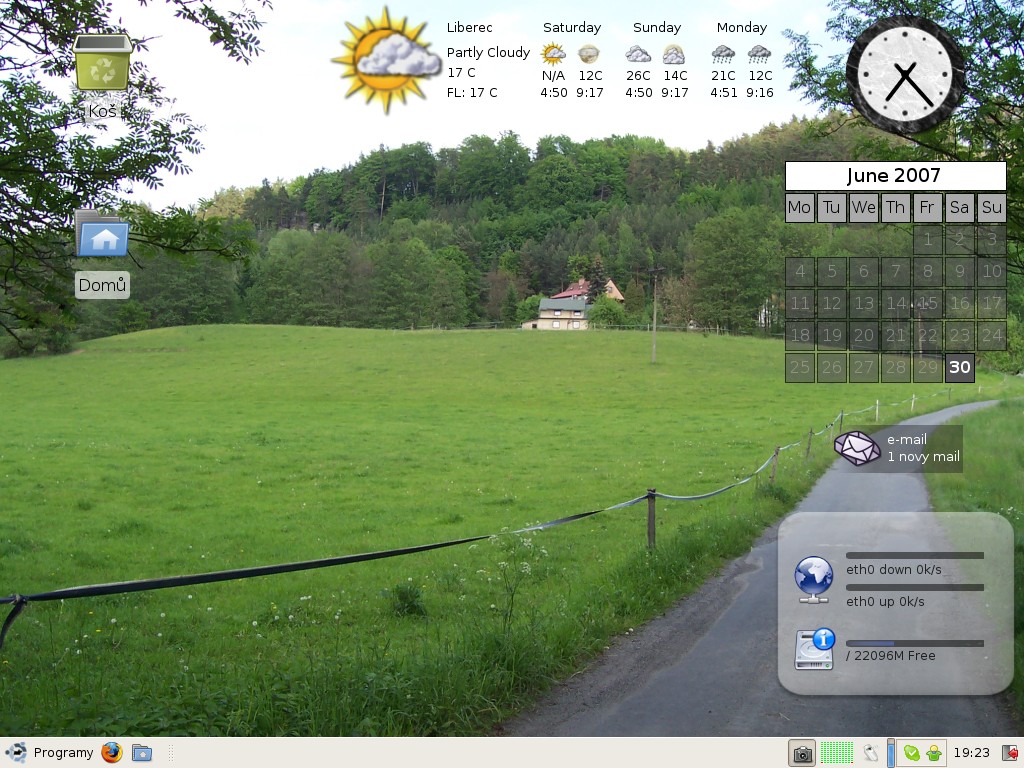Click the 19:23 panel clock
Image resolution: width=1024 pixels, height=768 pixels.
click(x=971, y=753)
